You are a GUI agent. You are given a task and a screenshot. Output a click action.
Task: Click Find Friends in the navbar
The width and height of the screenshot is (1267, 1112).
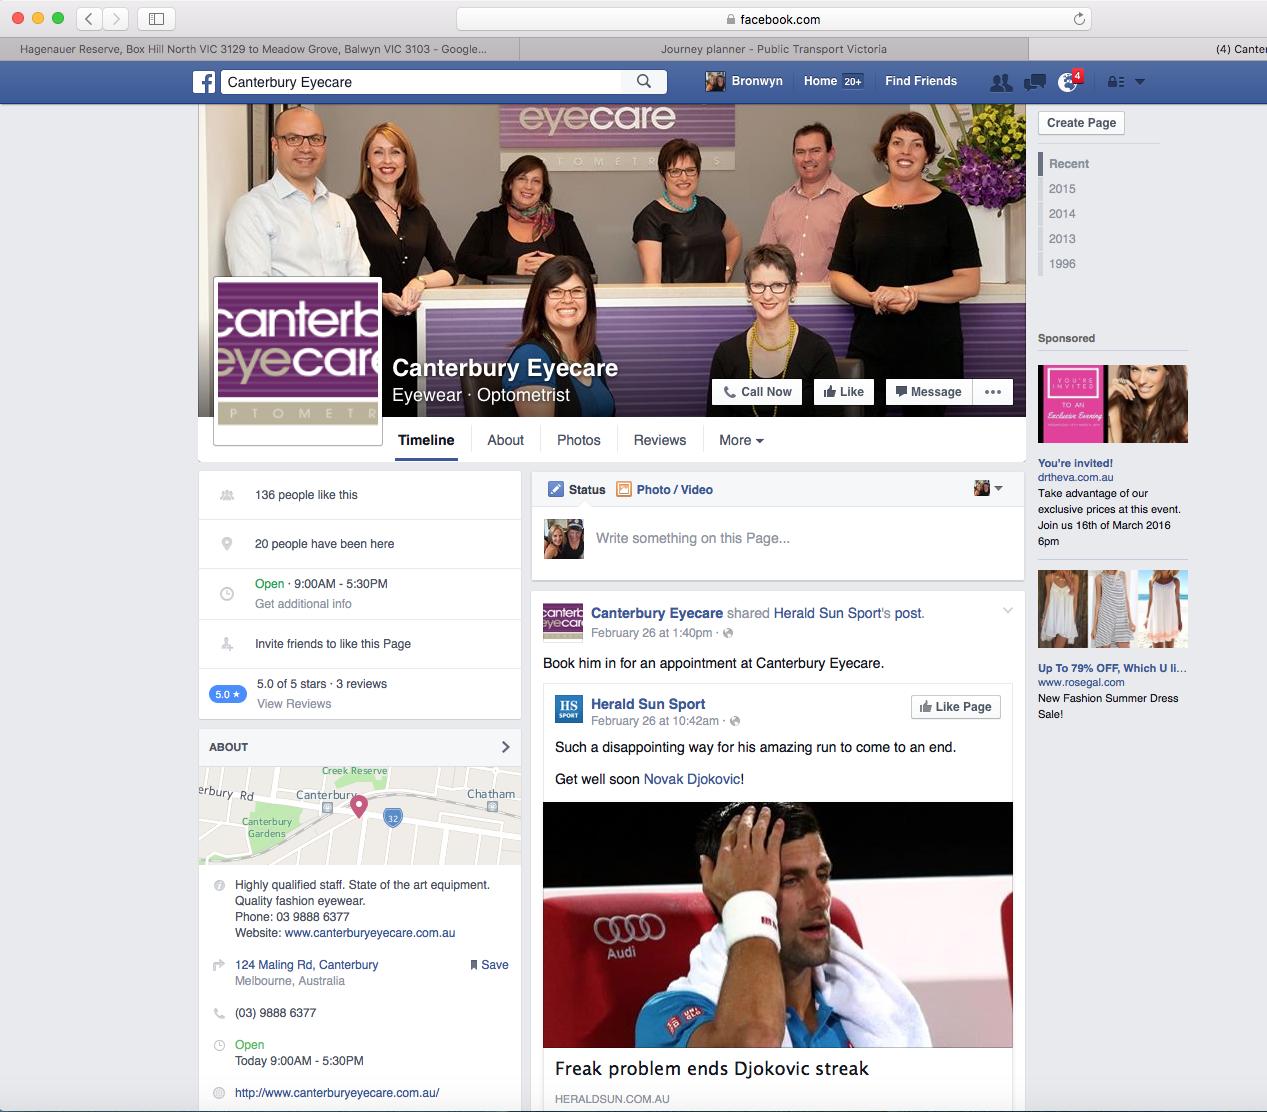click(921, 81)
